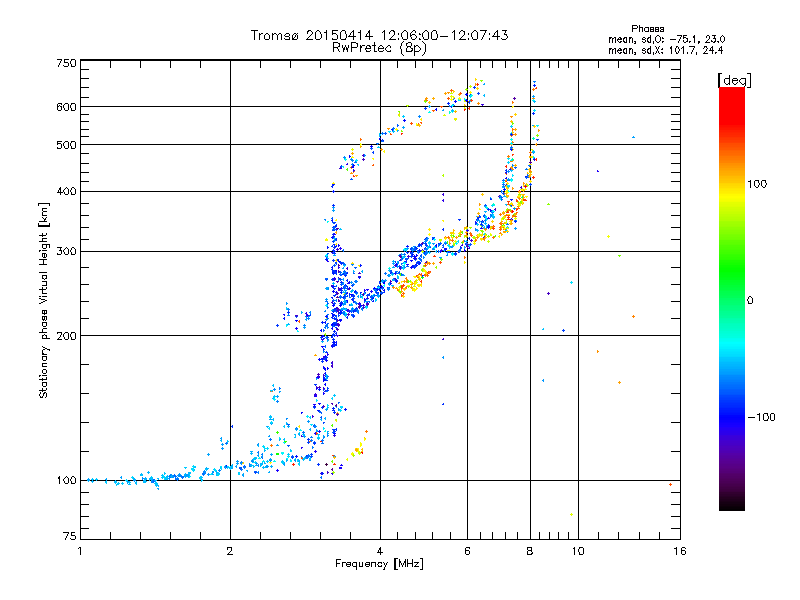The width and height of the screenshot is (800, 600).
Task: Click the y-axis tick label '600'
Action: 66,107
